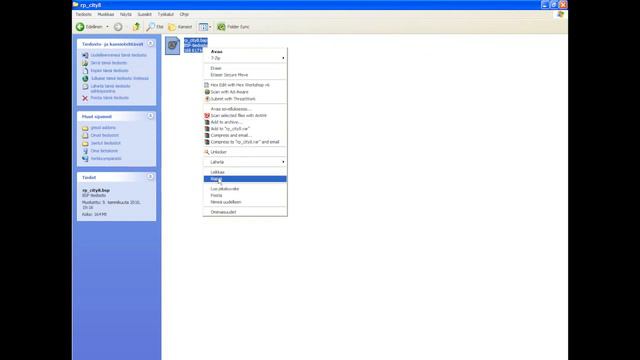Screen dimensions: 640x360
Task: Expand the 7-Zip submenu
Action: tap(245, 58)
